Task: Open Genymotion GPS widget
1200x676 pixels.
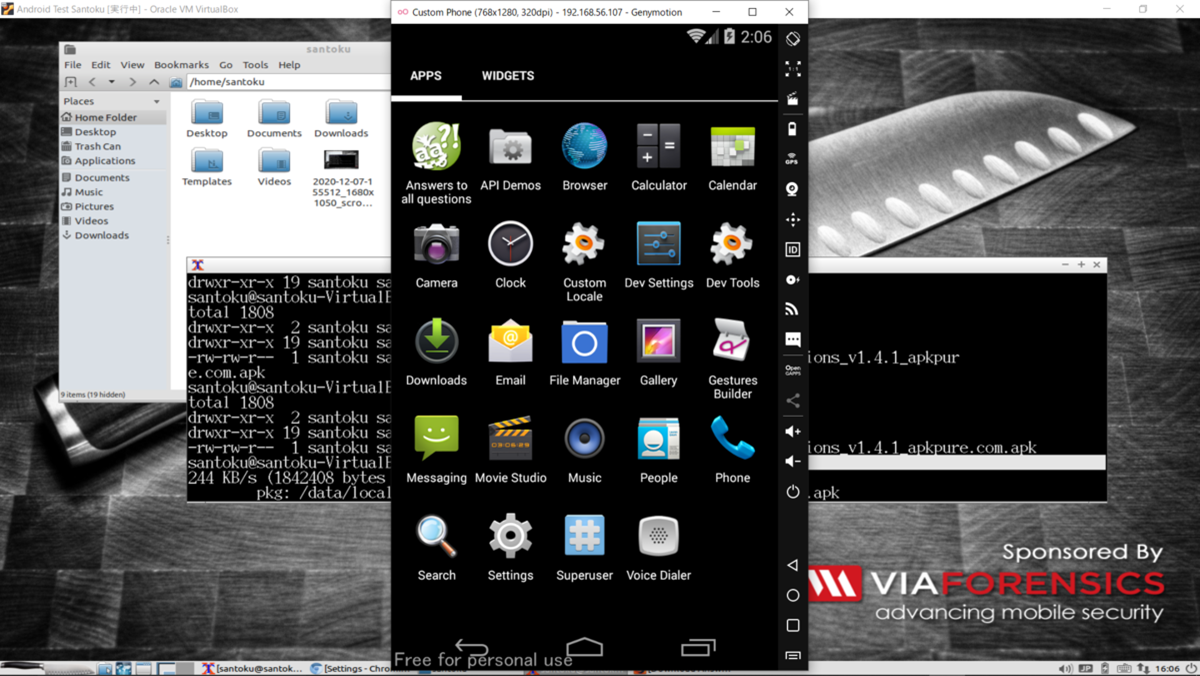Action: 793,158
